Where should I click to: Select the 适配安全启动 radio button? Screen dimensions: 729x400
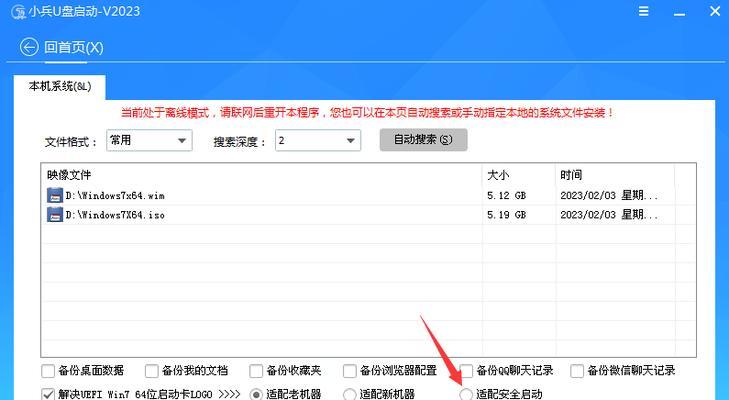click(x=466, y=394)
